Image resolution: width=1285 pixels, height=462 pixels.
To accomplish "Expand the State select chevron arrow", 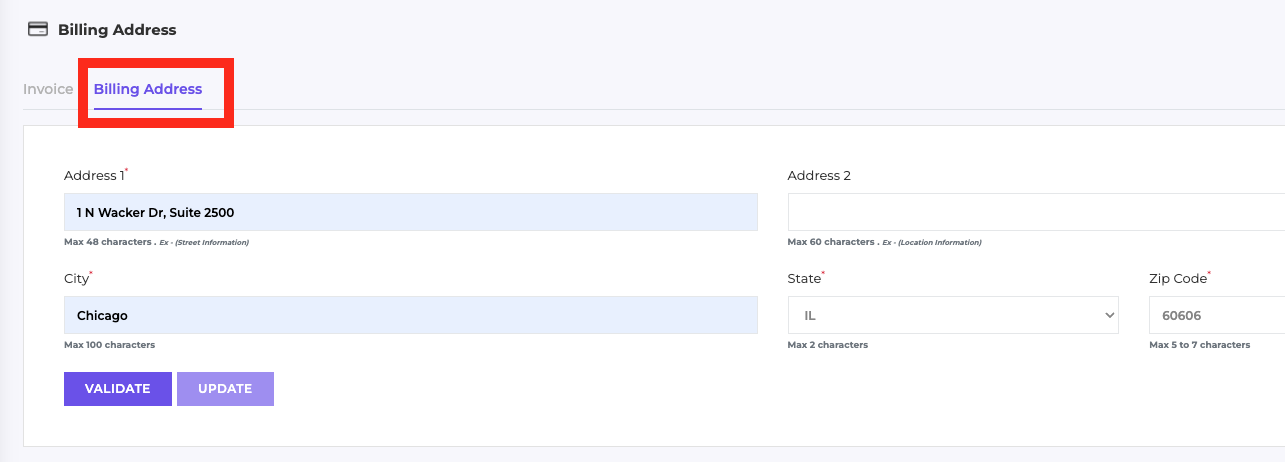I will click(x=1108, y=315).
